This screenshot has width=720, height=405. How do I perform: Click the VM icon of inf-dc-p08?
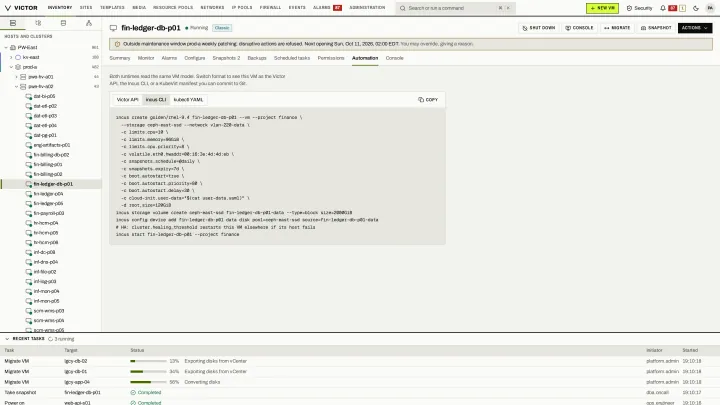[28, 252]
